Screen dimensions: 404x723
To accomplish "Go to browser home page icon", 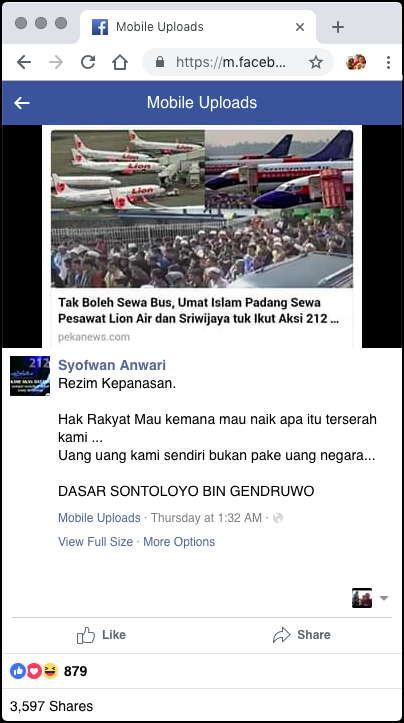I will click(x=120, y=62).
